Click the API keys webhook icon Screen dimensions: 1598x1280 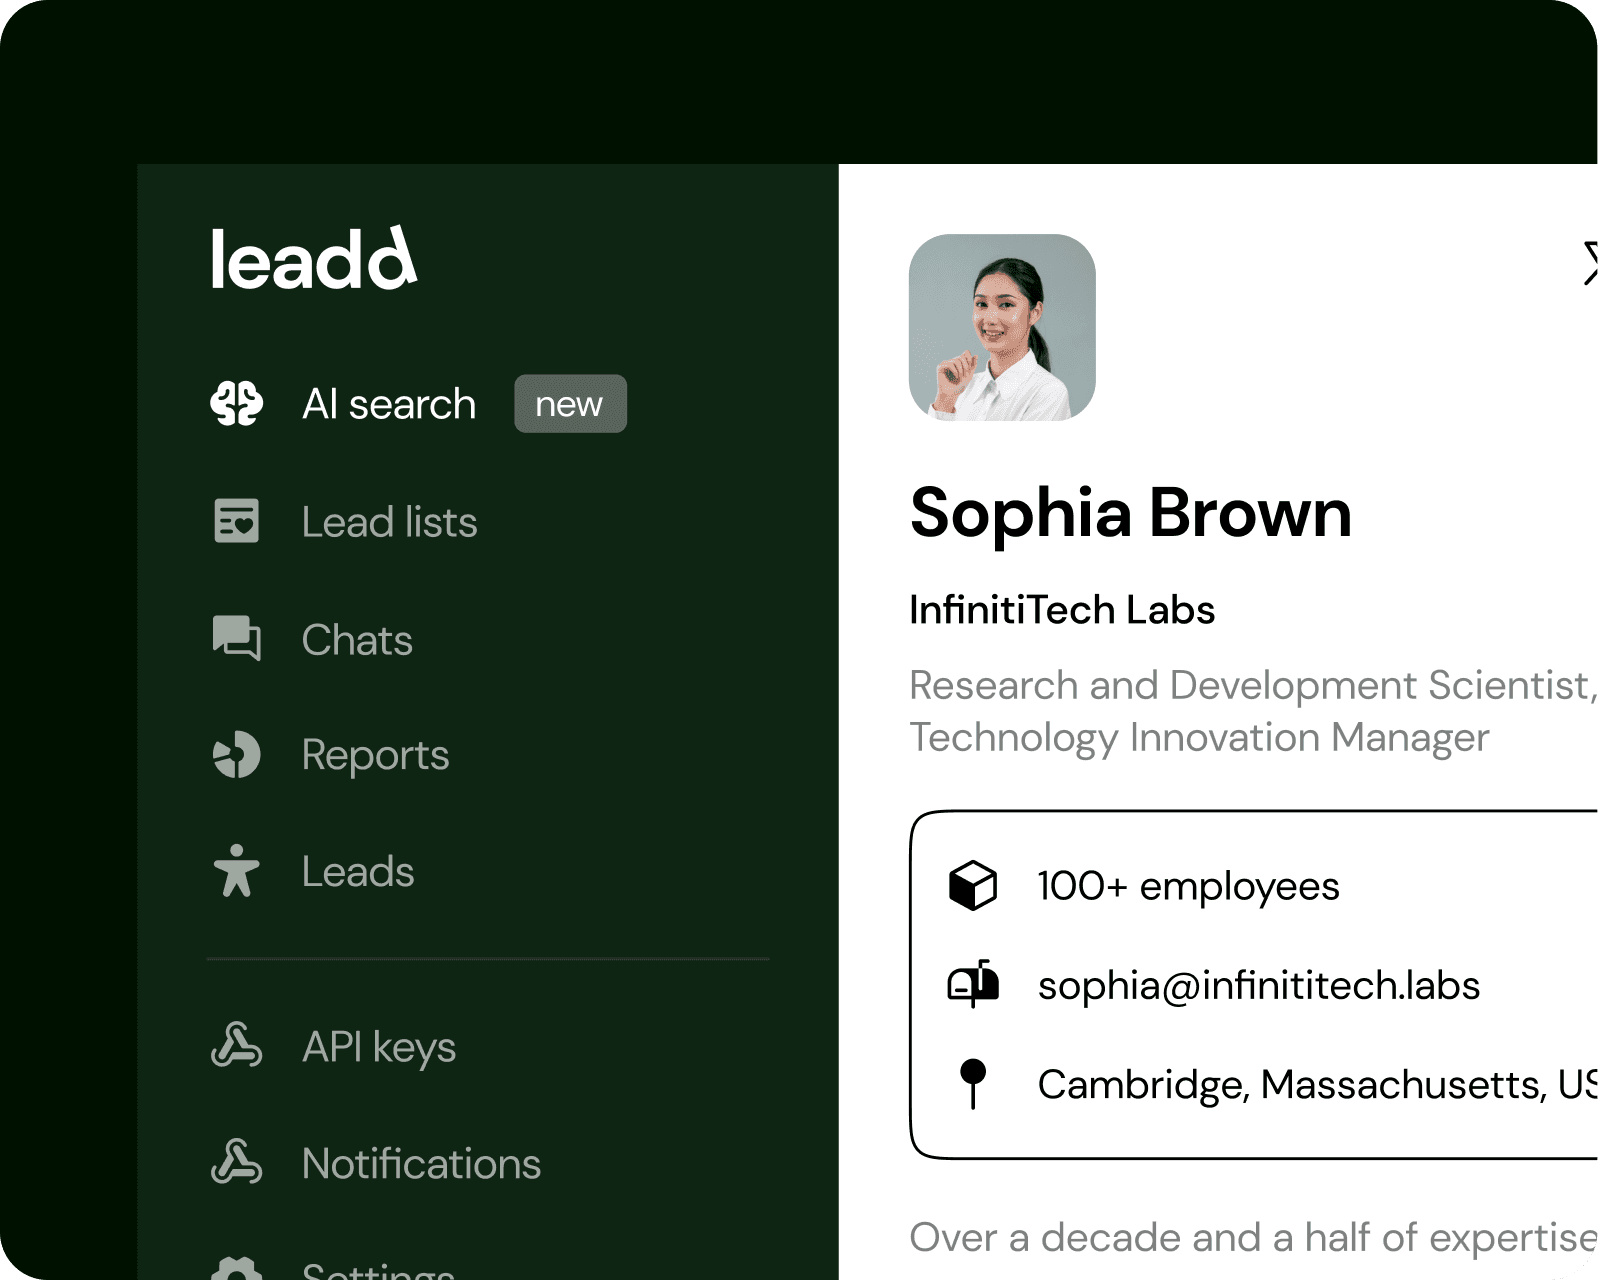tap(237, 1046)
